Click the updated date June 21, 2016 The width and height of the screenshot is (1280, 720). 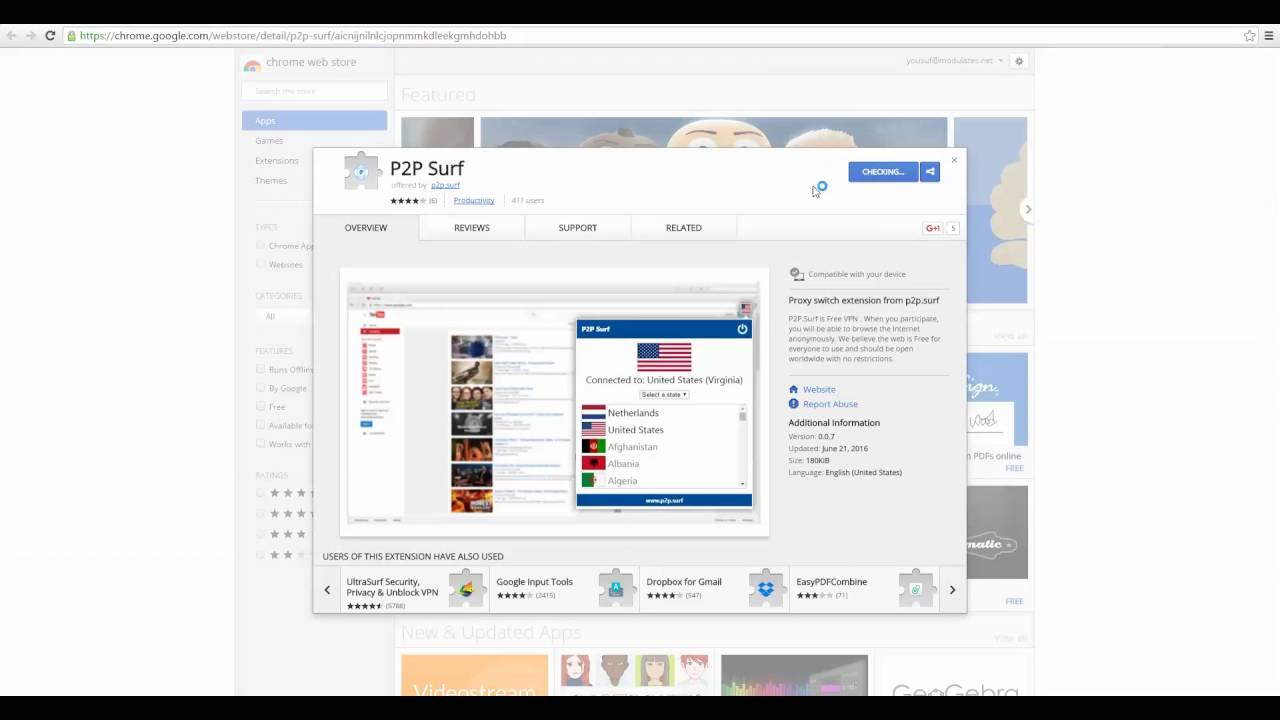[845, 449]
